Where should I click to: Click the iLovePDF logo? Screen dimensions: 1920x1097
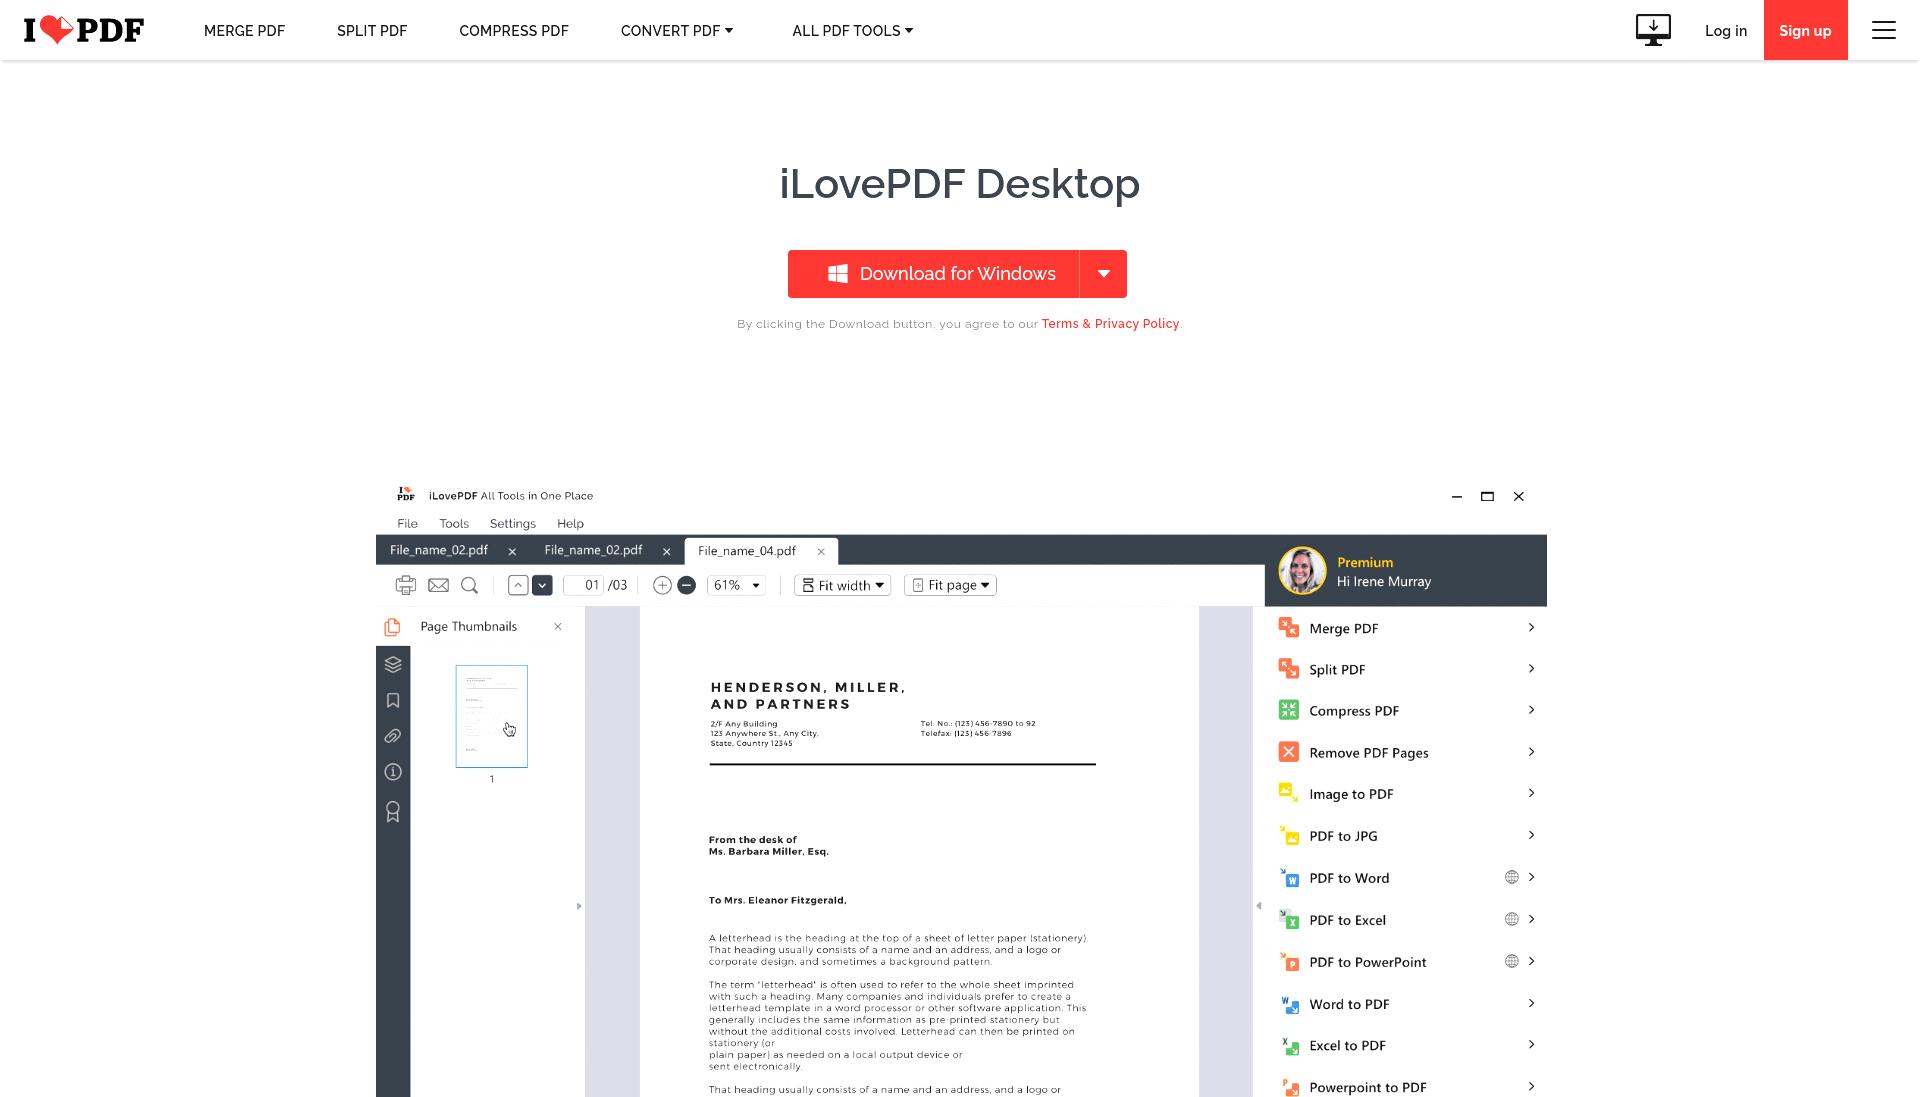pos(84,30)
